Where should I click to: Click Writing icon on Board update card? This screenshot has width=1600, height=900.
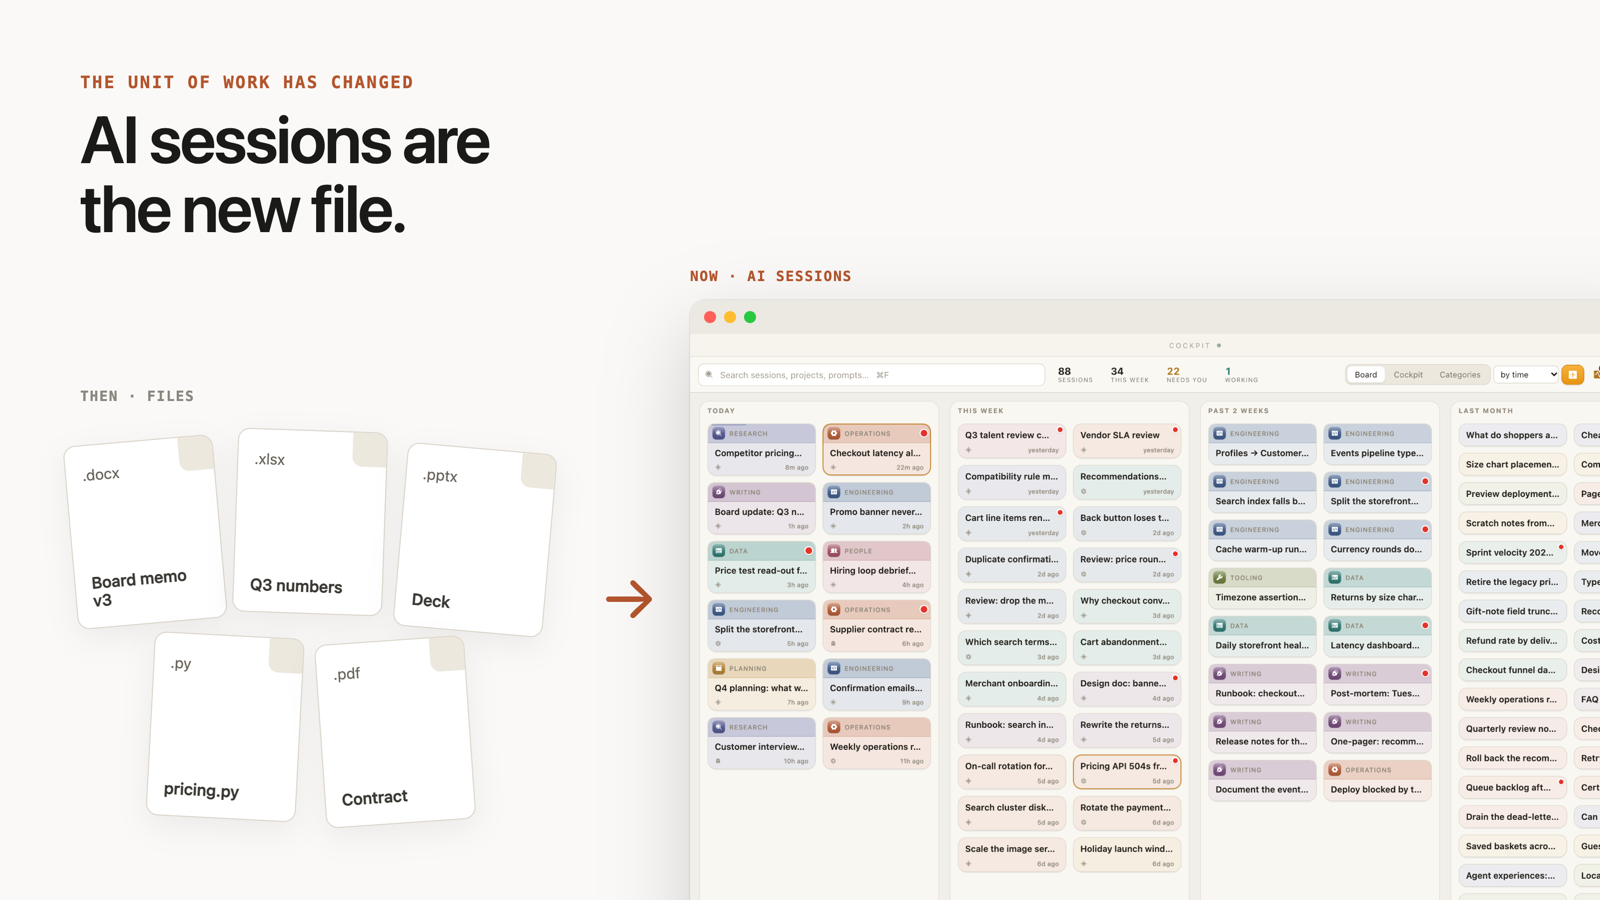tap(719, 492)
